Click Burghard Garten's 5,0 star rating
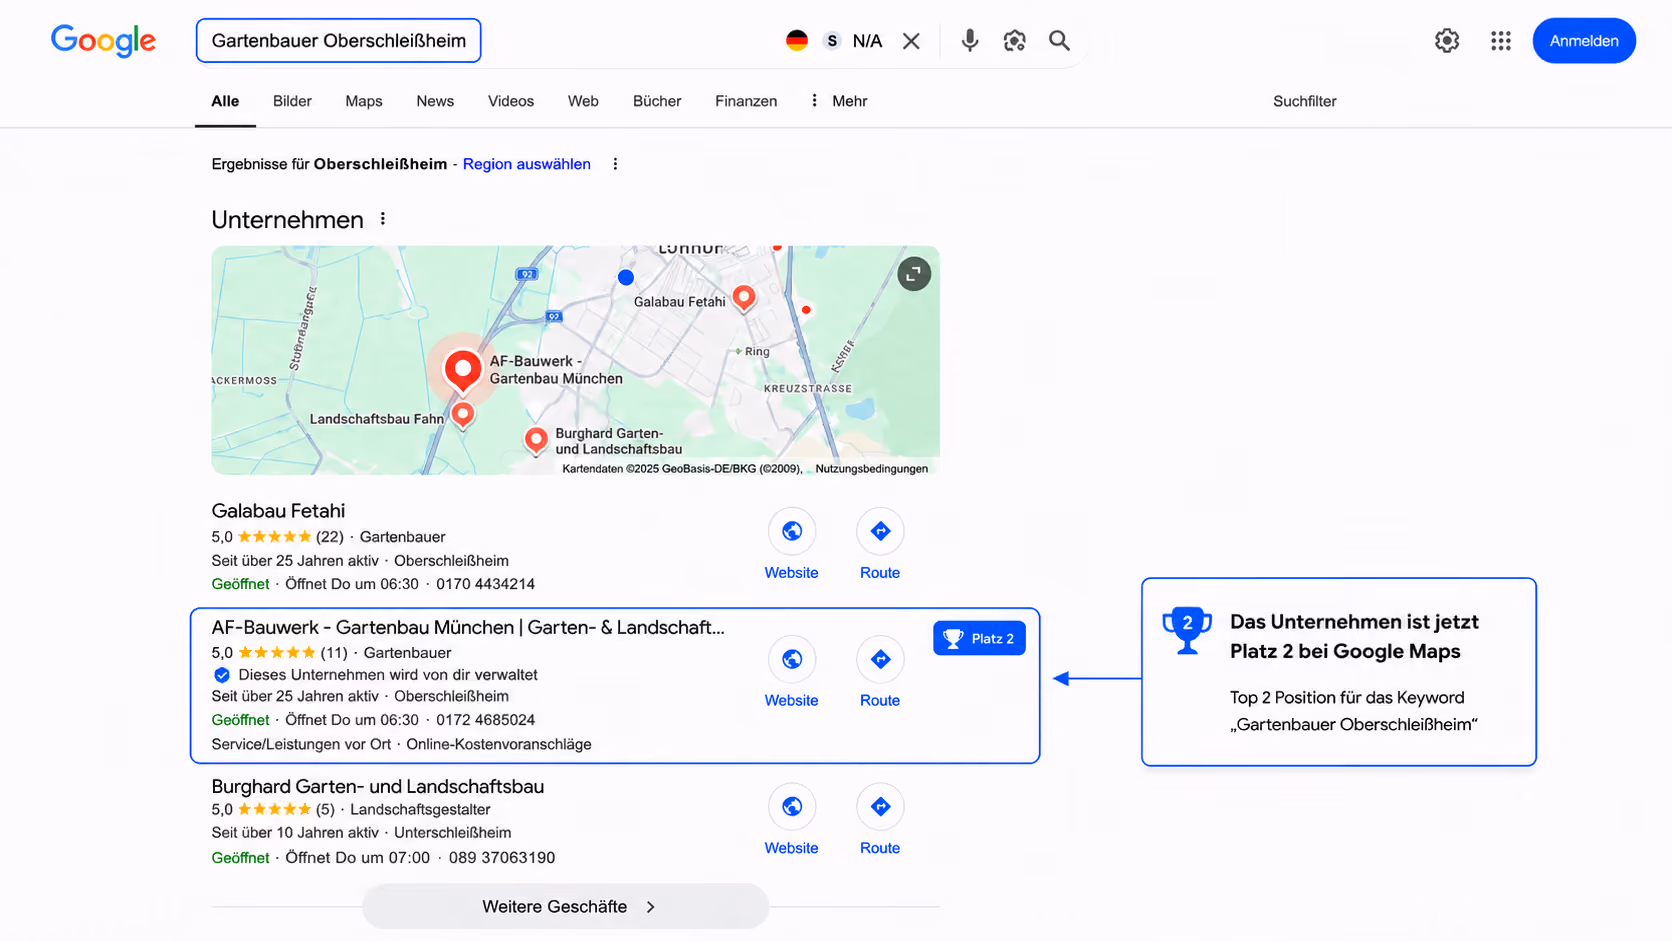The height and width of the screenshot is (941, 1672). (273, 809)
